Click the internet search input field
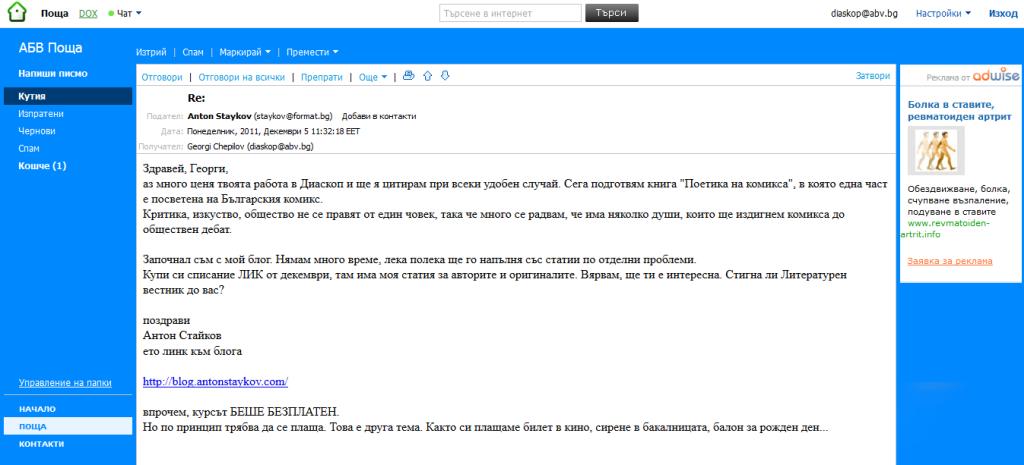1024x465 pixels. tap(510, 13)
